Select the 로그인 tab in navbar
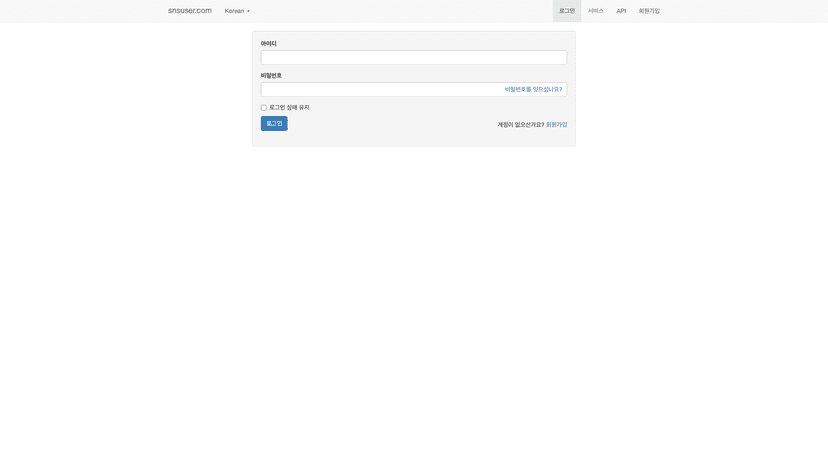Screen dimensions: 828x466 tap(566, 11)
